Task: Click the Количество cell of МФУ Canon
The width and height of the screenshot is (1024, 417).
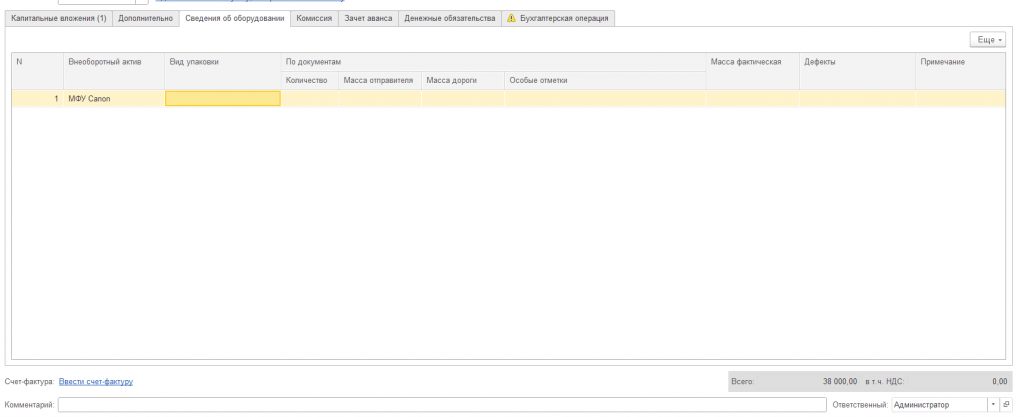Action: click(x=310, y=99)
